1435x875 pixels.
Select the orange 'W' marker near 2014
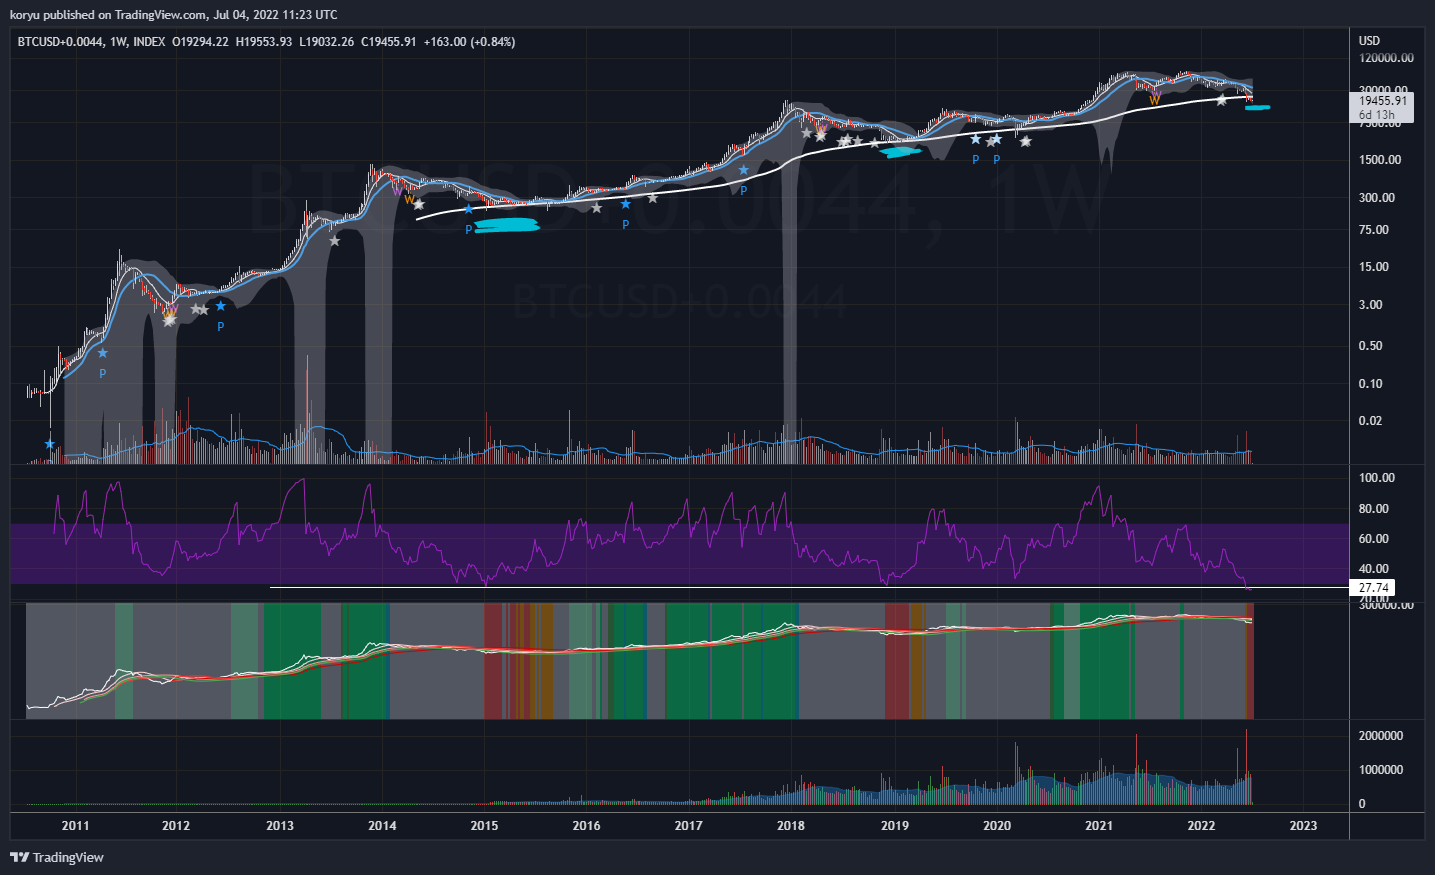(409, 200)
